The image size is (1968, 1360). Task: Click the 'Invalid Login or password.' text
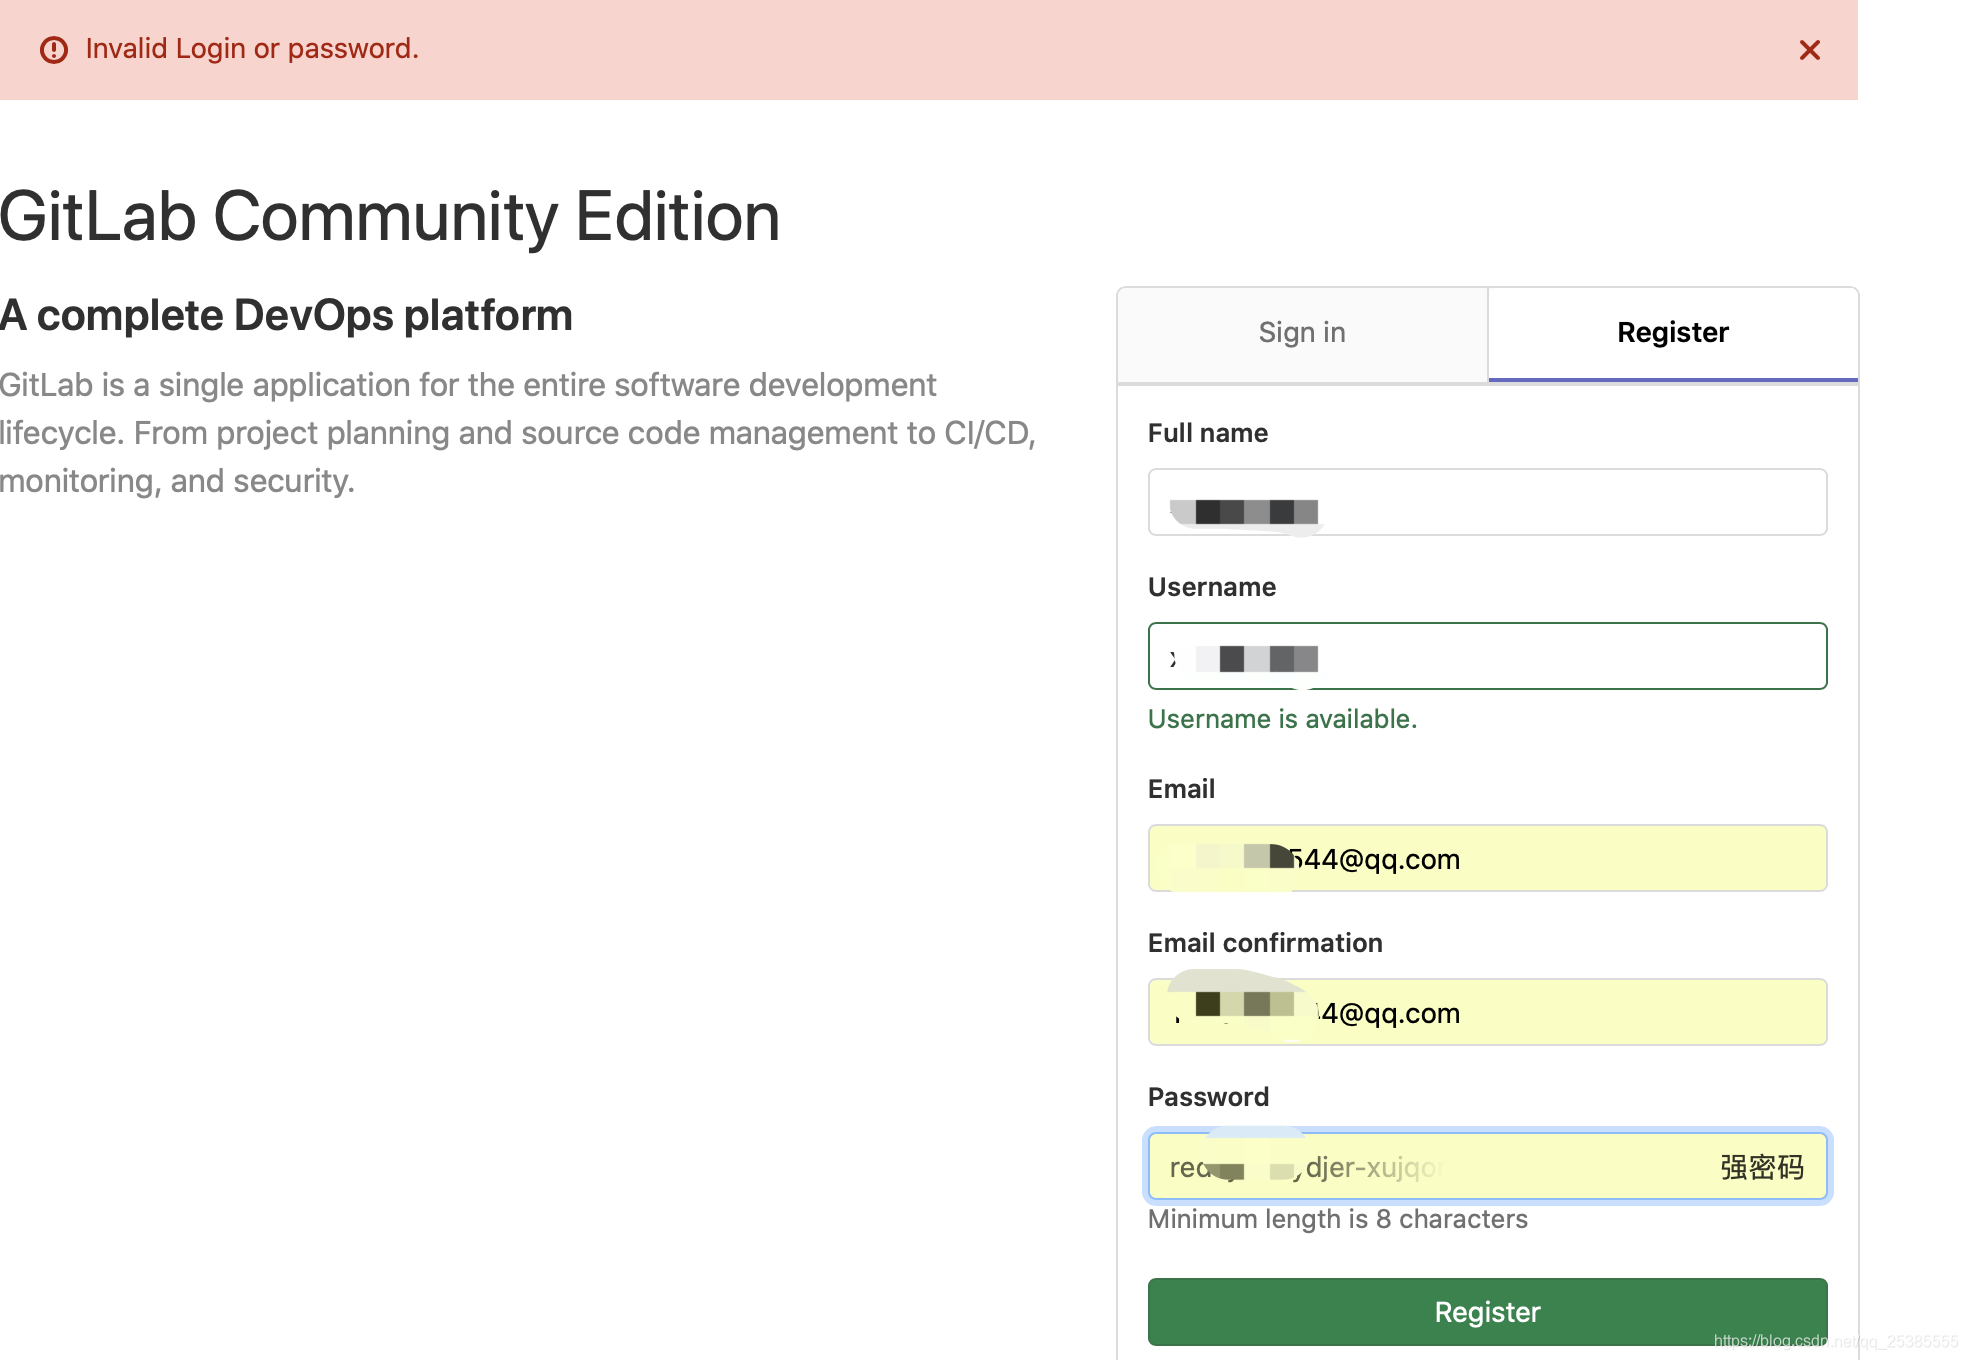pyautogui.click(x=252, y=49)
